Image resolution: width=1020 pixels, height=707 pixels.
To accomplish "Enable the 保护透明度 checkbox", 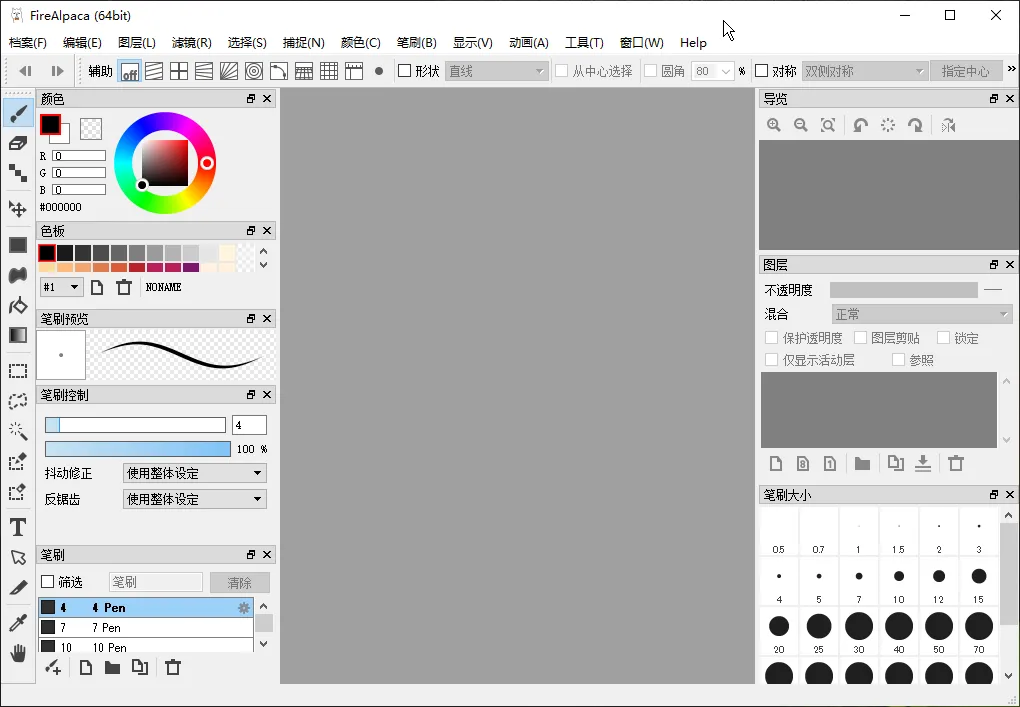I will (772, 338).
